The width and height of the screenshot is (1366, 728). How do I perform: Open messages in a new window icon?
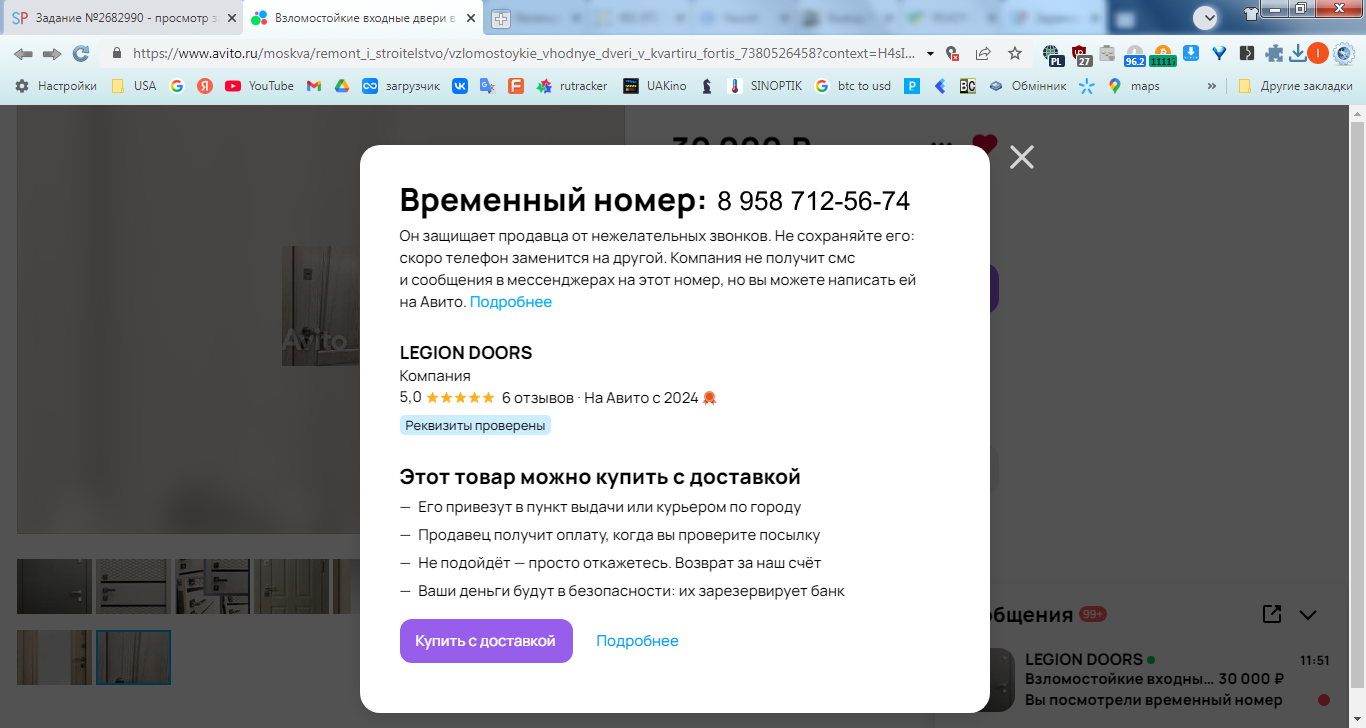(1272, 614)
